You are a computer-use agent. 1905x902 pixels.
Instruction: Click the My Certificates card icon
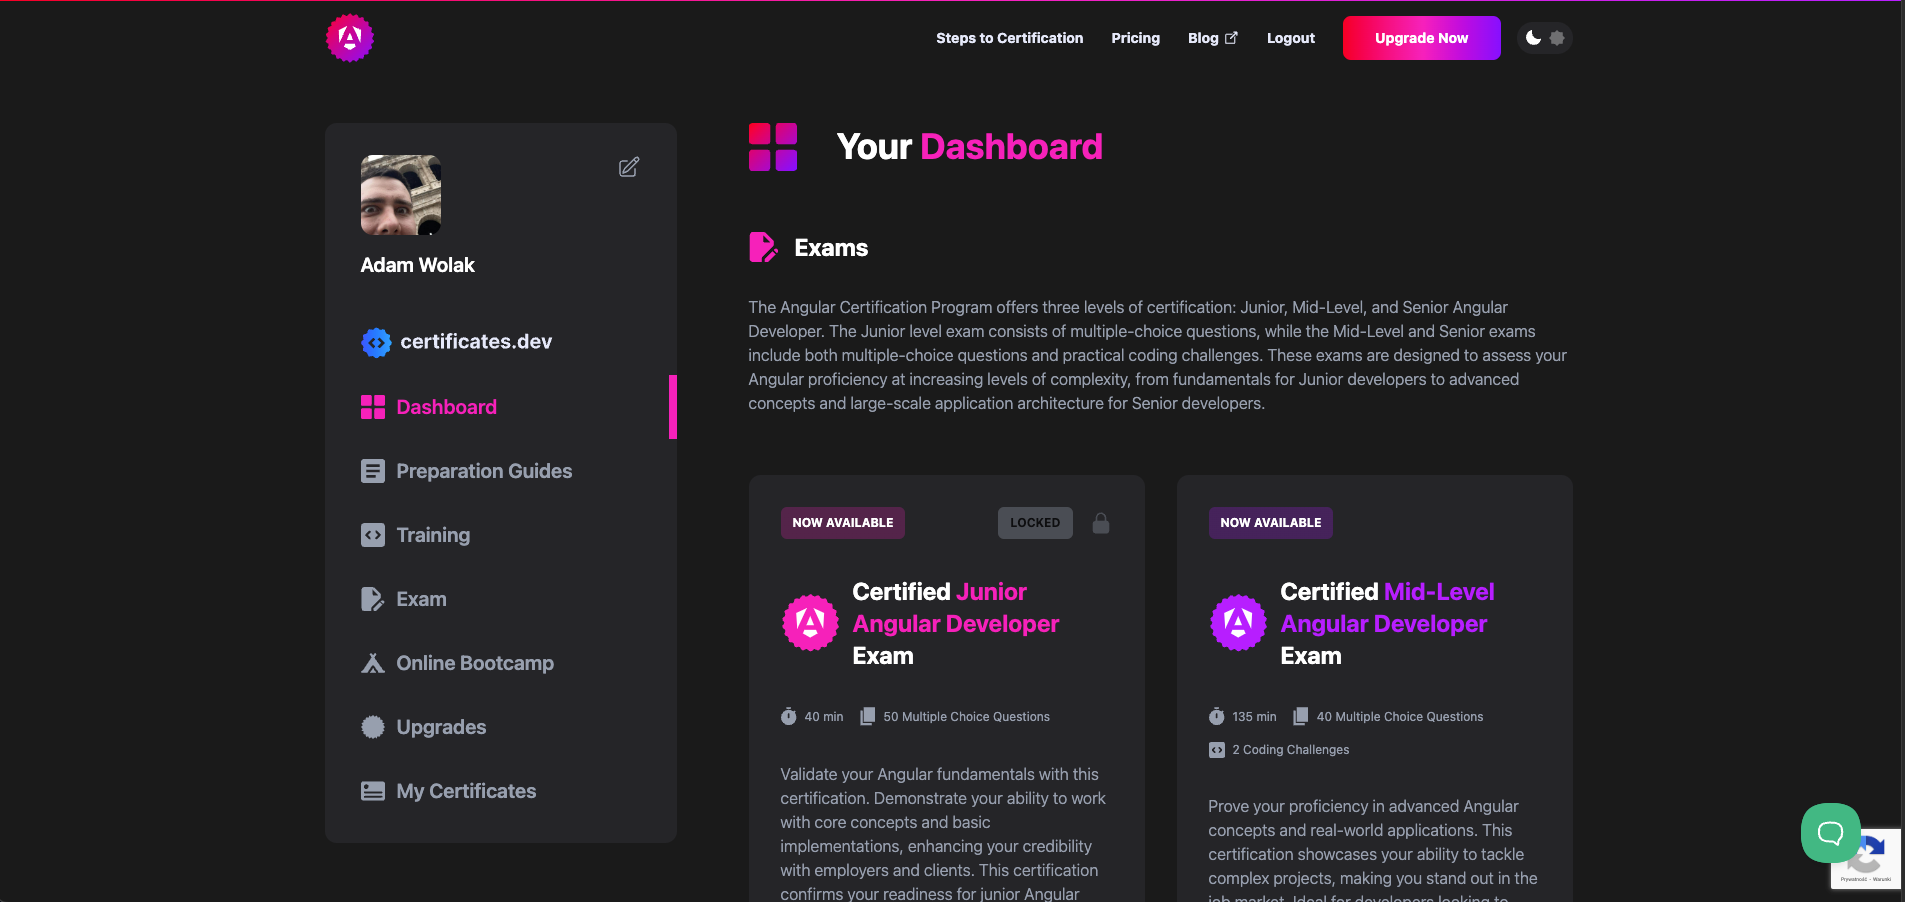(373, 791)
